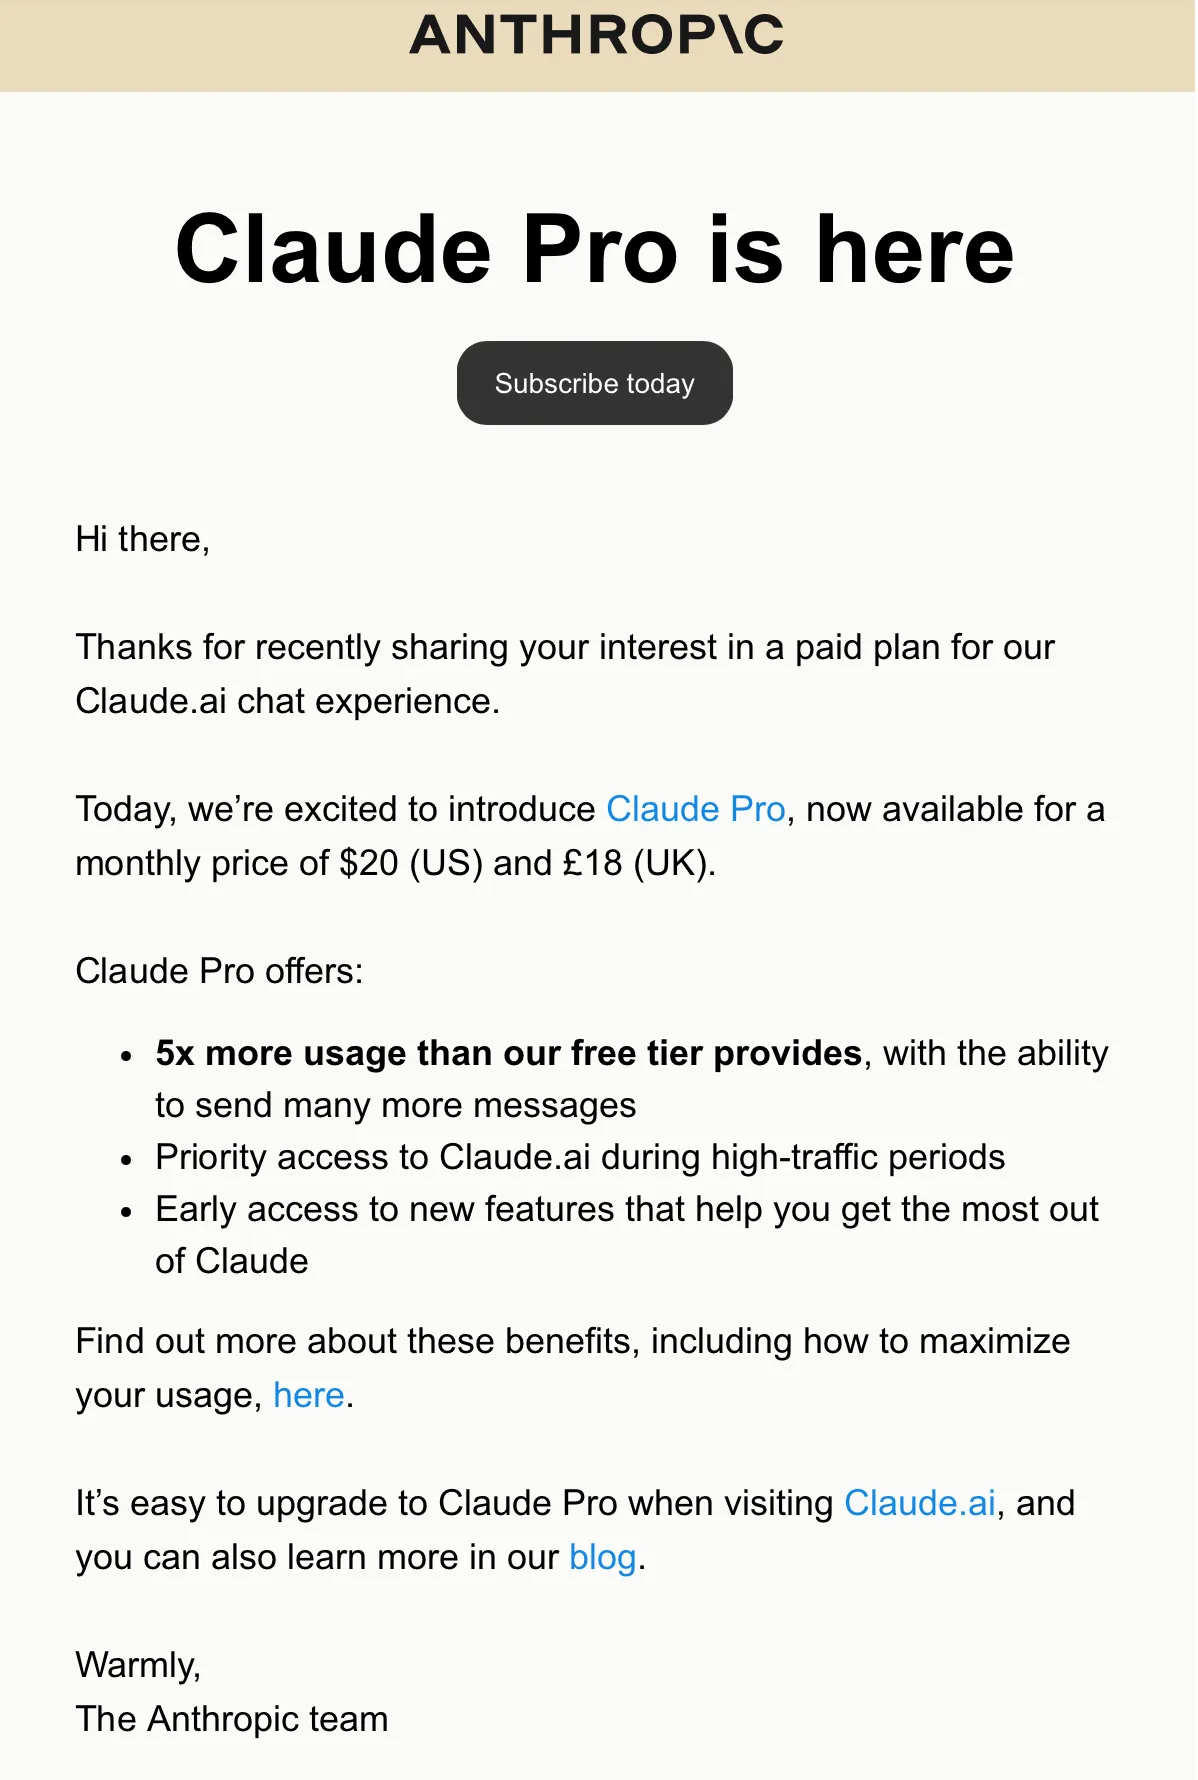Visit the Claude.ai link
Viewport: 1198px width, 1780px height.
pyautogui.click(x=919, y=1503)
